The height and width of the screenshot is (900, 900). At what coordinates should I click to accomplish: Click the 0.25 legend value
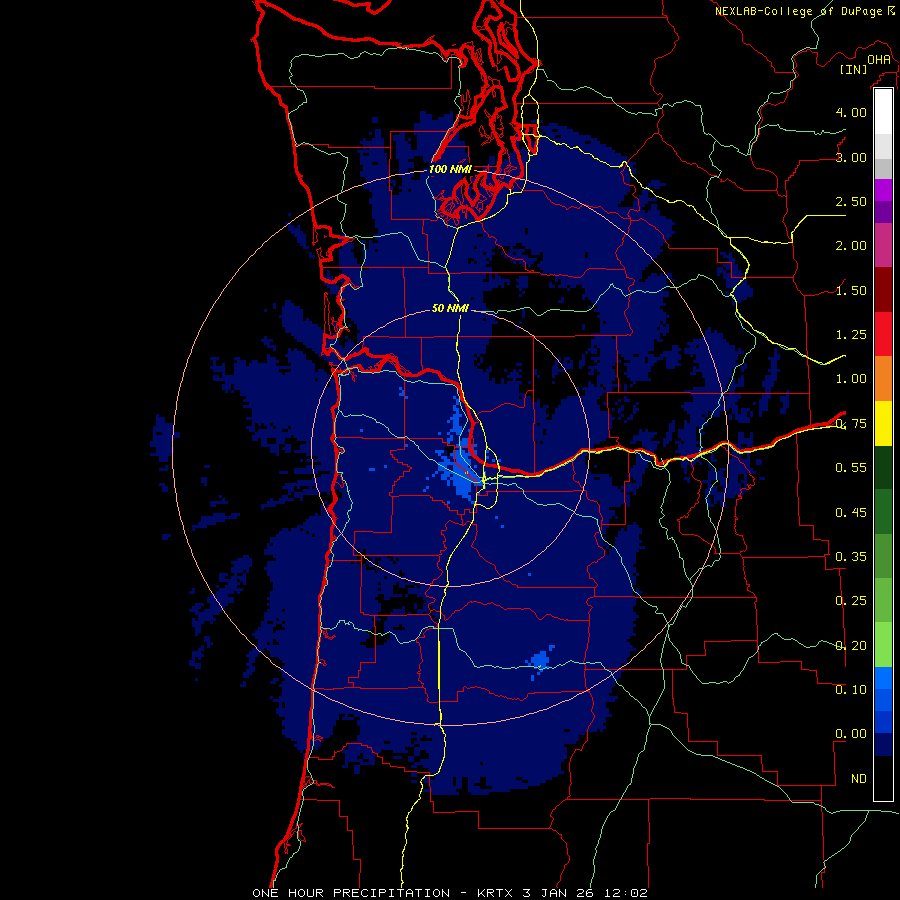851,601
